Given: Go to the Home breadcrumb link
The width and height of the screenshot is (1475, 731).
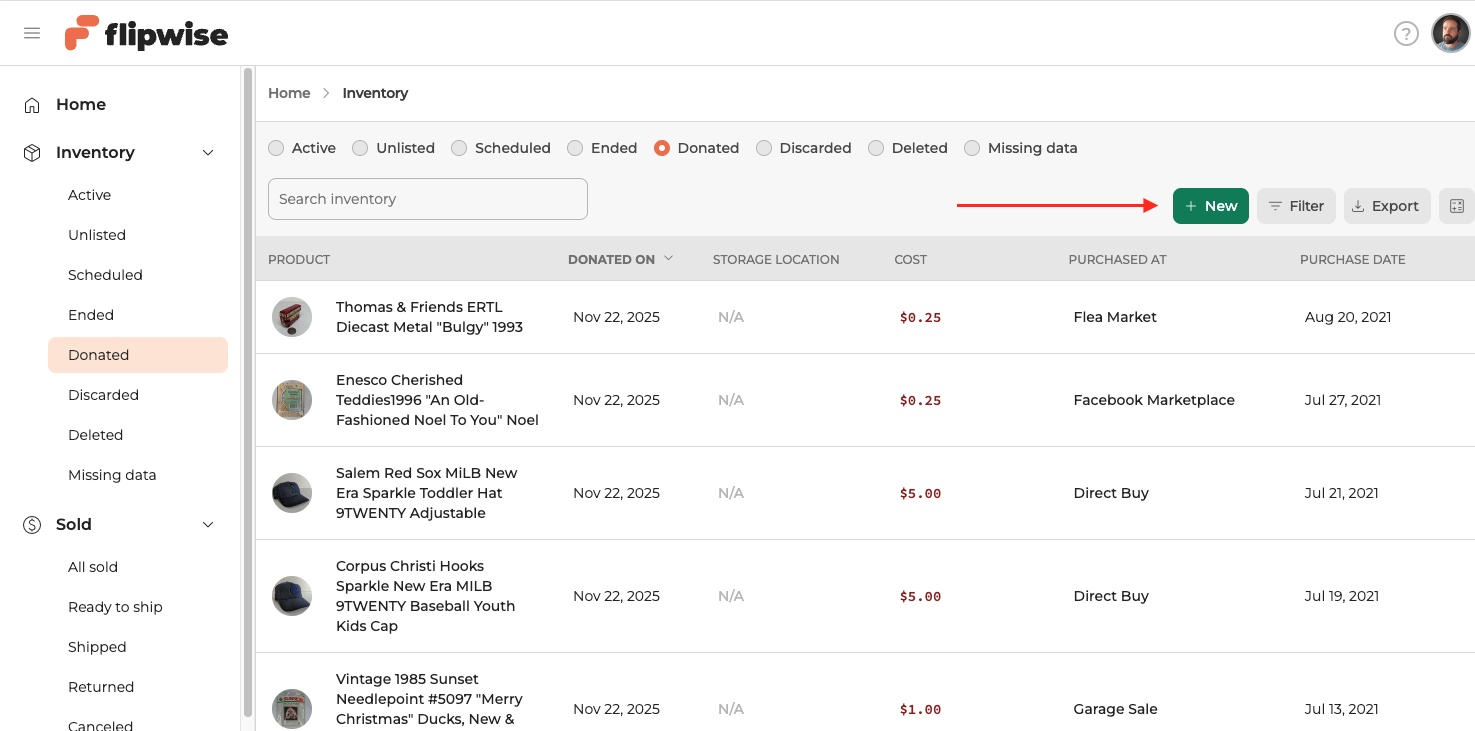Looking at the screenshot, I should (x=289, y=93).
